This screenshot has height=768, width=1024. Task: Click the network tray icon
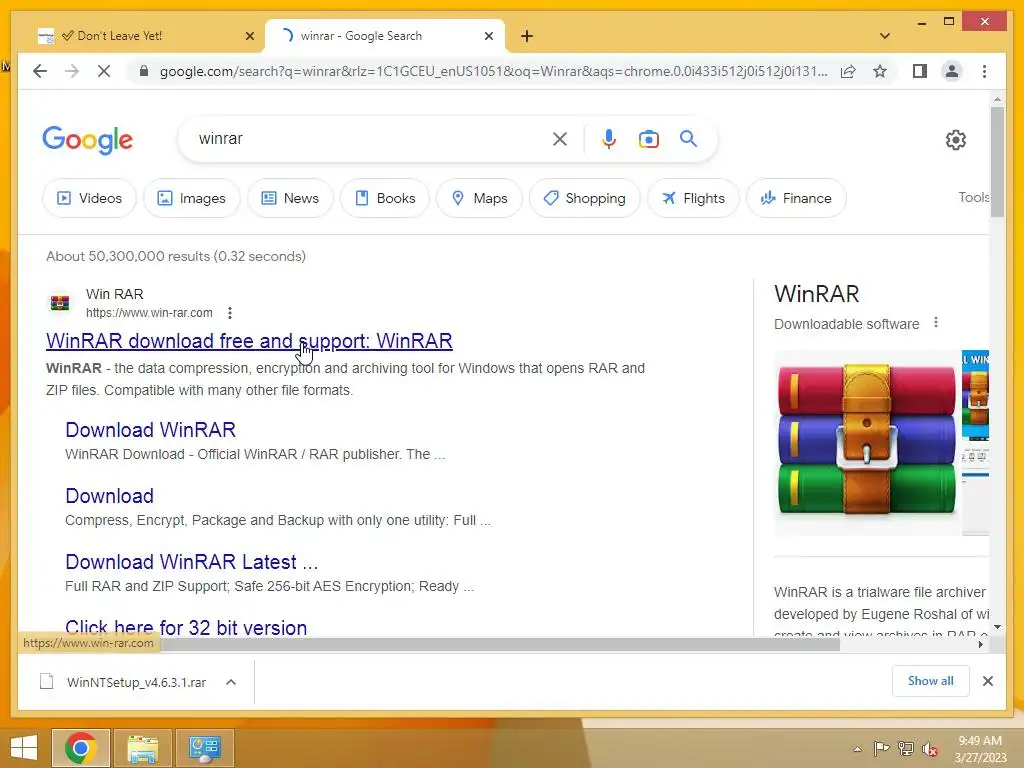tap(906, 749)
